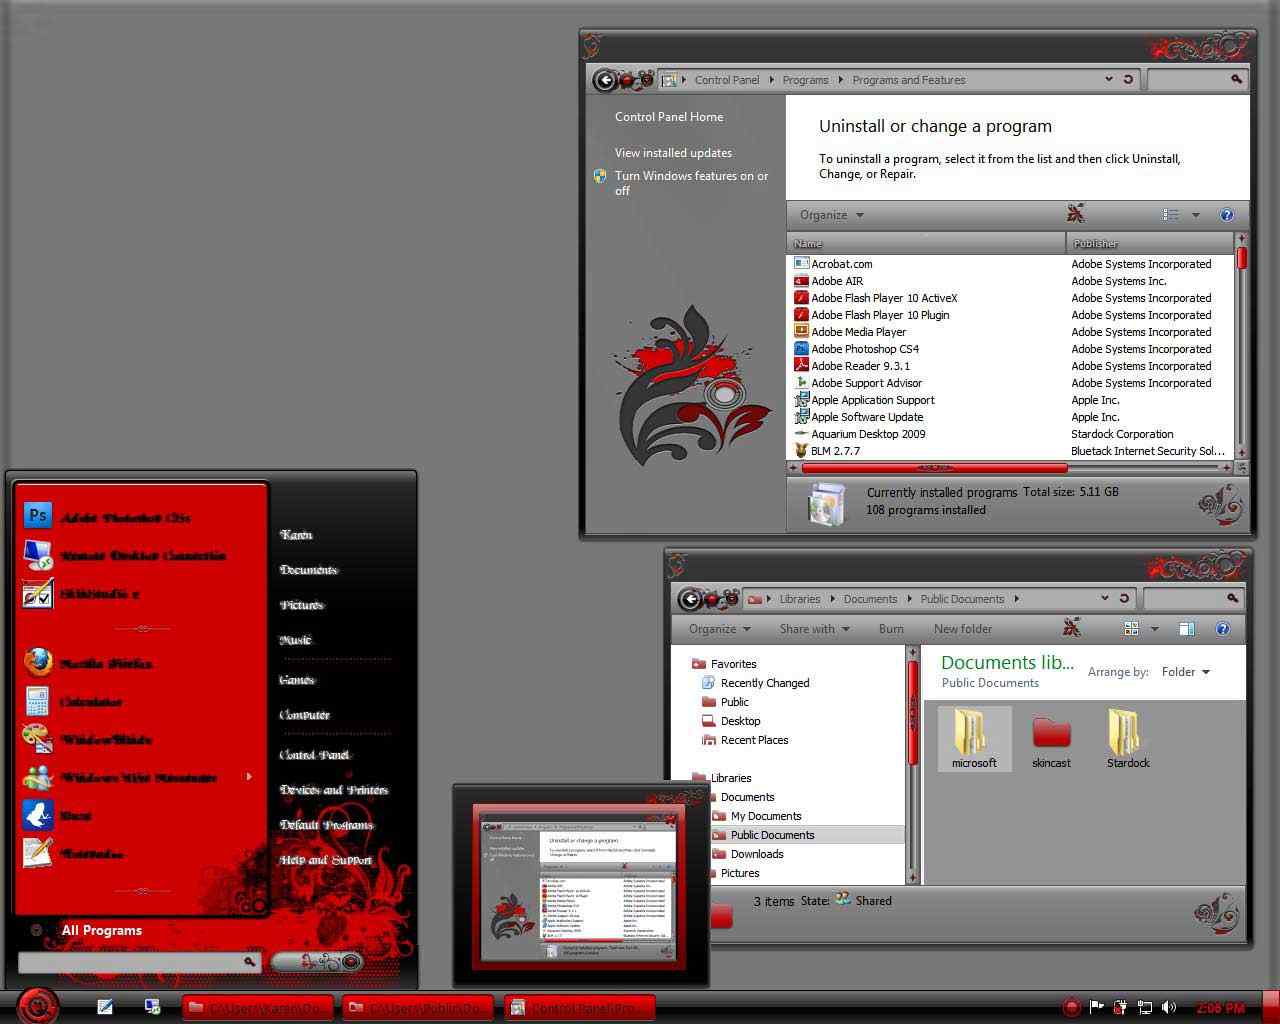Open View installed updates link
The image size is (1280, 1024).
(x=673, y=153)
